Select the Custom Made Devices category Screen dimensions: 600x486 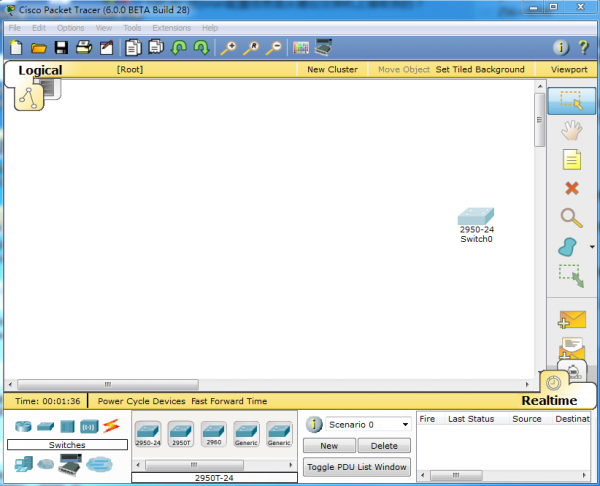70,464
